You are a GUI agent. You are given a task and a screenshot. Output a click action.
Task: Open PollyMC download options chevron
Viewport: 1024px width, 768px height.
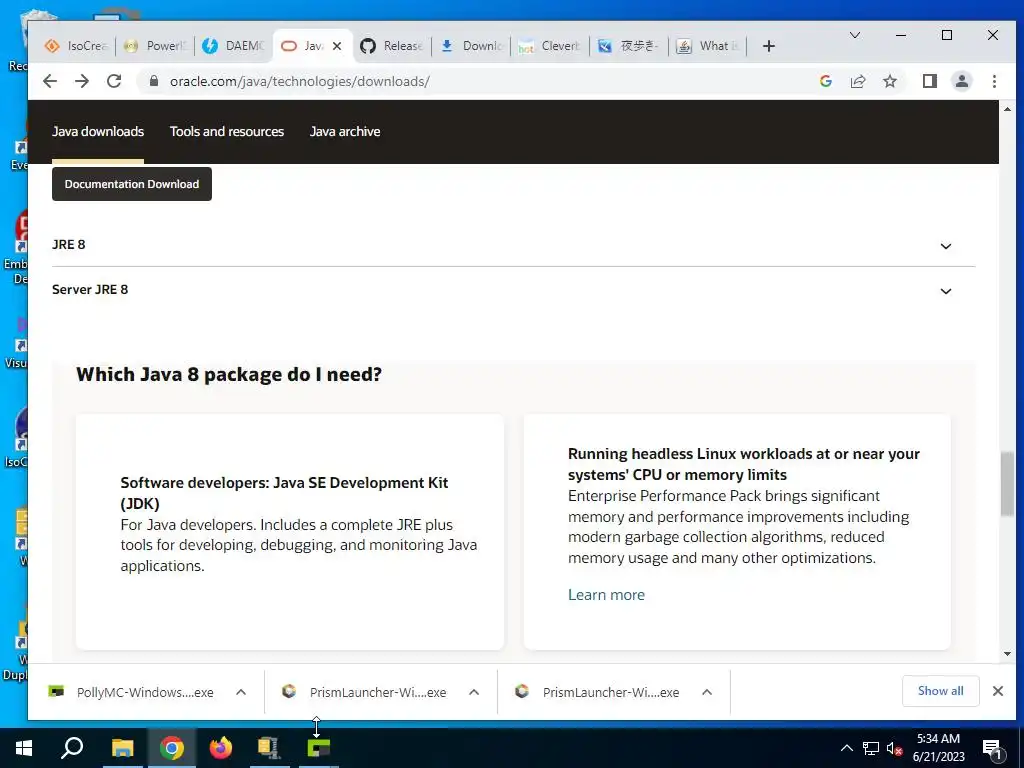click(x=241, y=692)
